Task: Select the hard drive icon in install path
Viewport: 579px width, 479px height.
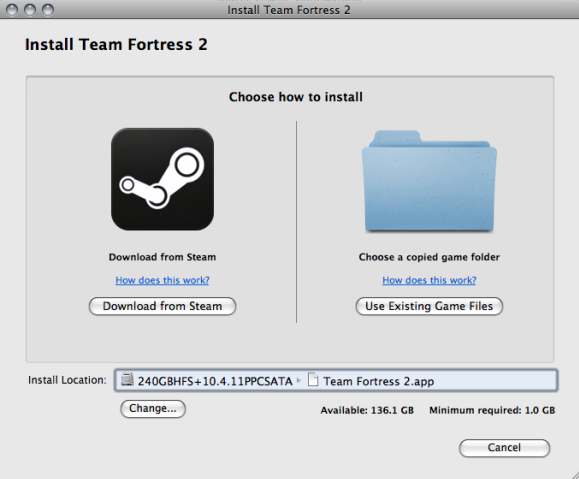Action: 127,379
